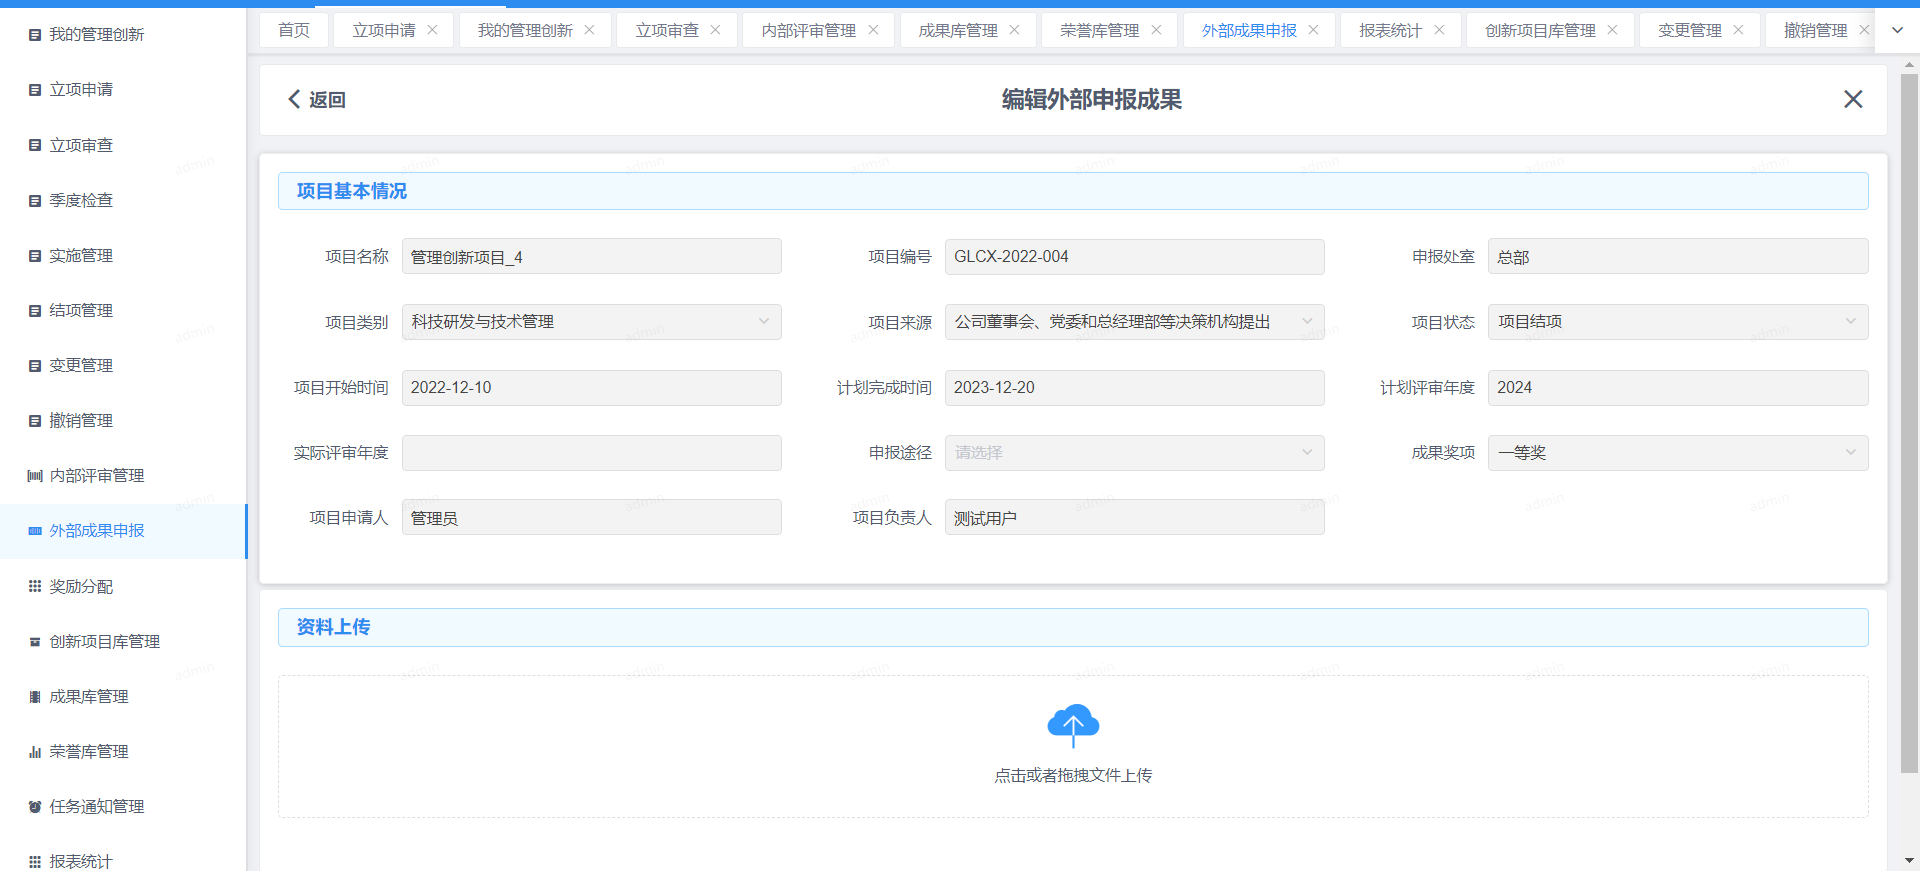The height and width of the screenshot is (871, 1920).
Task: Click the 荣誉库管理 chart icon
Action: point(35,752)
